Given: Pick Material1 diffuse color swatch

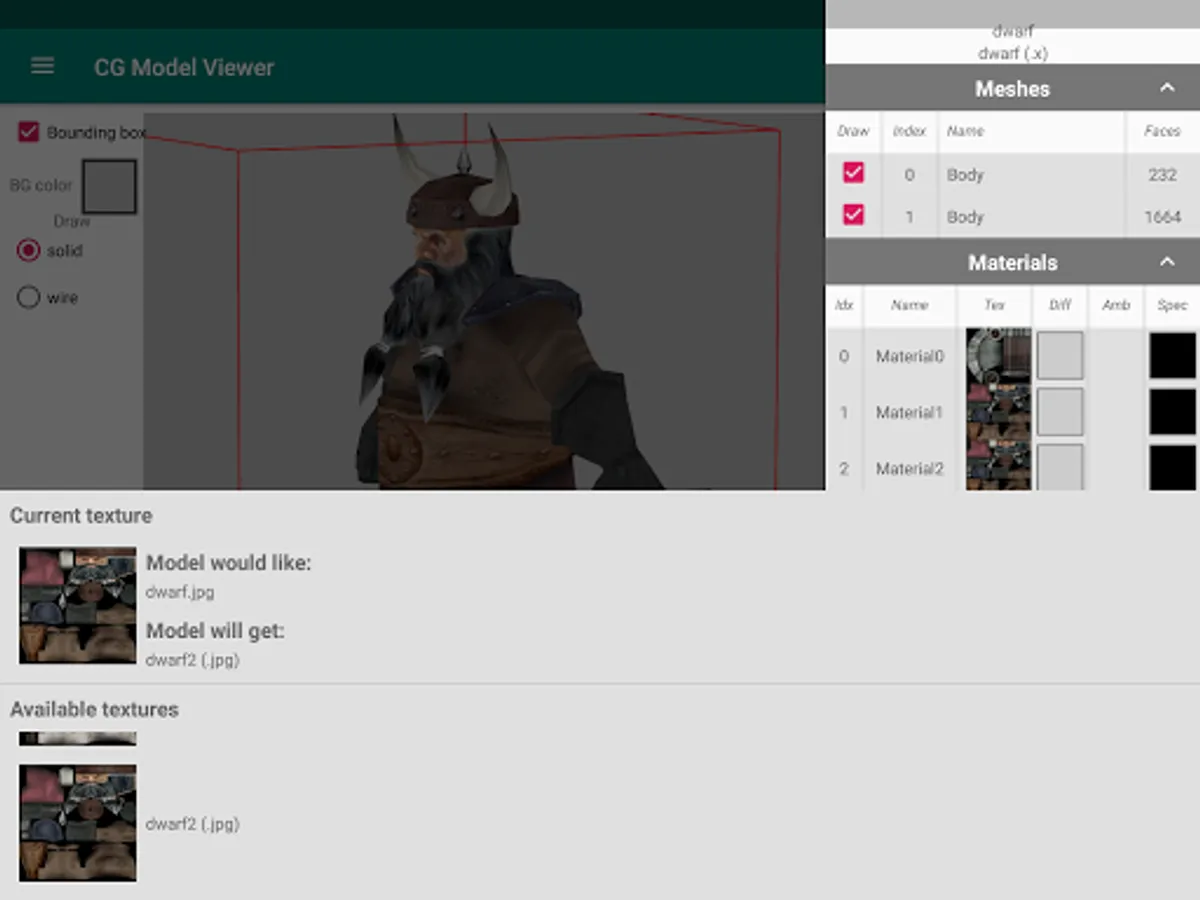Looking at the screenshot, I should 1060,412.
